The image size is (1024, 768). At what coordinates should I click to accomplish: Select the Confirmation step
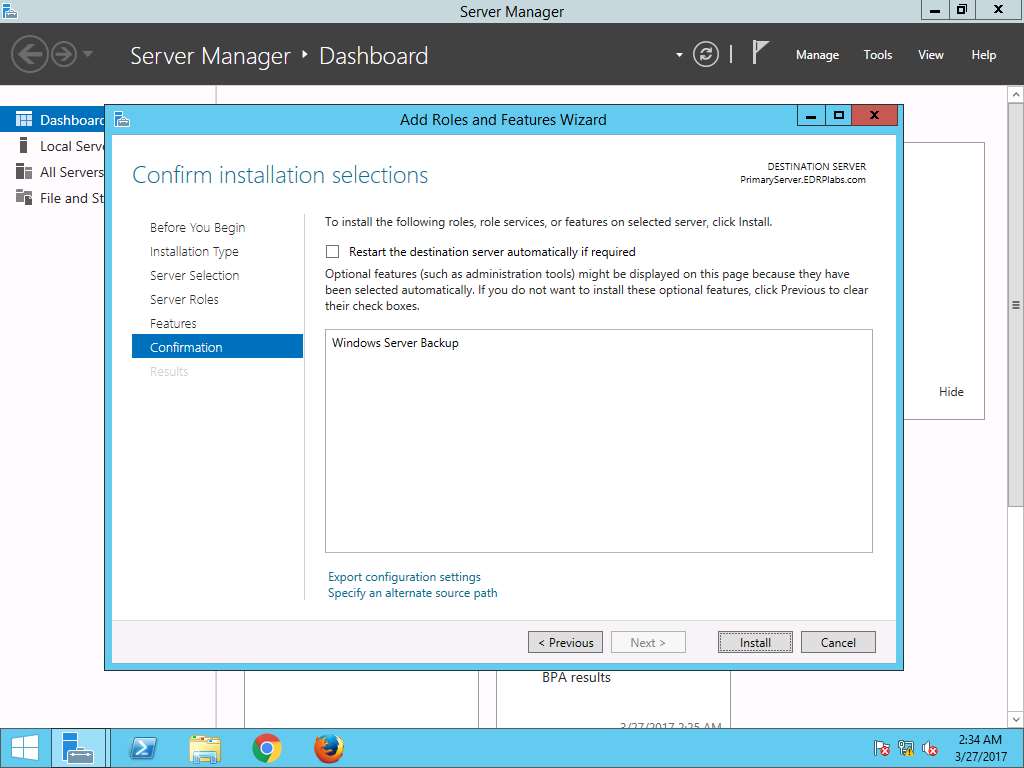[217, 346]
